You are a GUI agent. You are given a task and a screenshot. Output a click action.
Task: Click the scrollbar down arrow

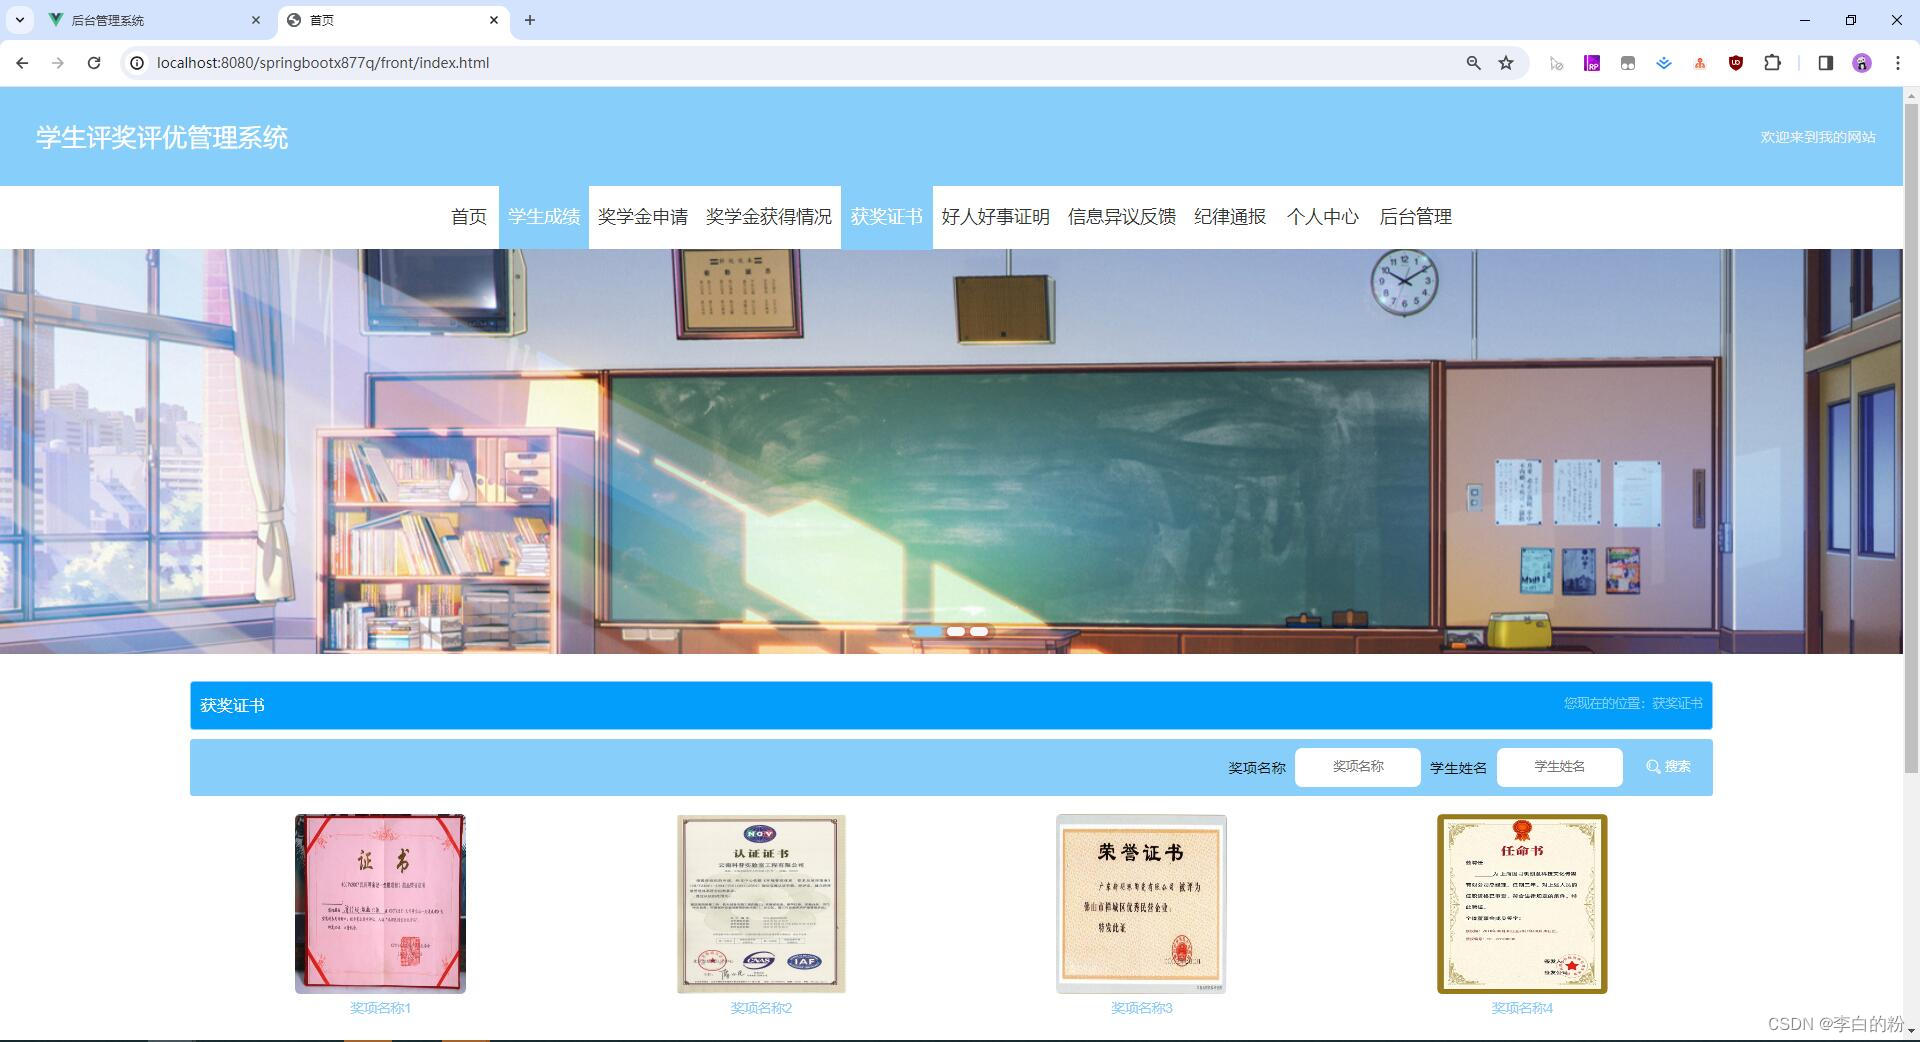coord(1911,1031)
